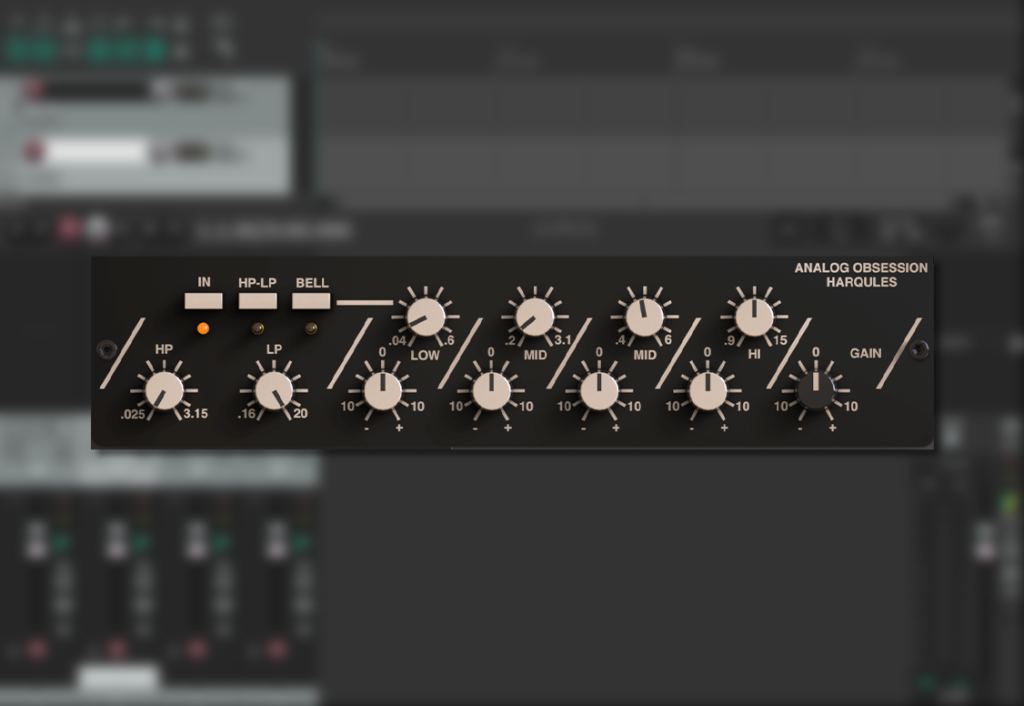Image resolution: width=1024 pixels, height=706 pixels.
Task: Click the LOW band gain knob
Action: click(385, 392)
